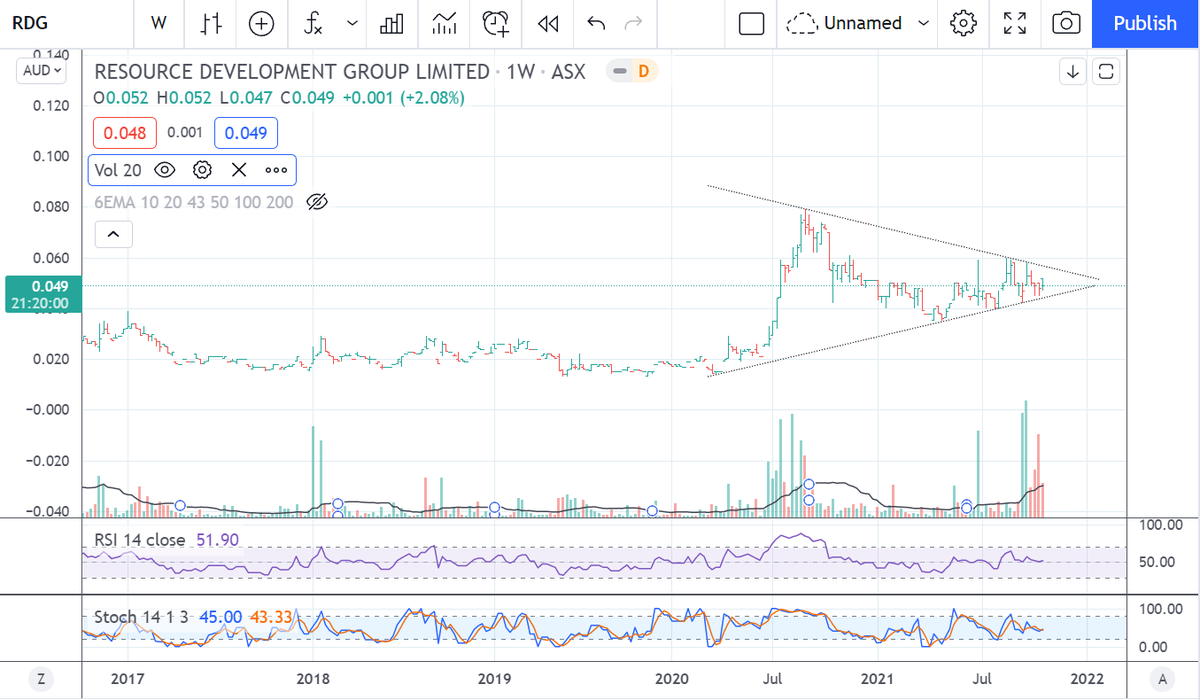Click the move pane down arrow
Viewport: 1200px width, 700px height.
(x=1073, y=72)
